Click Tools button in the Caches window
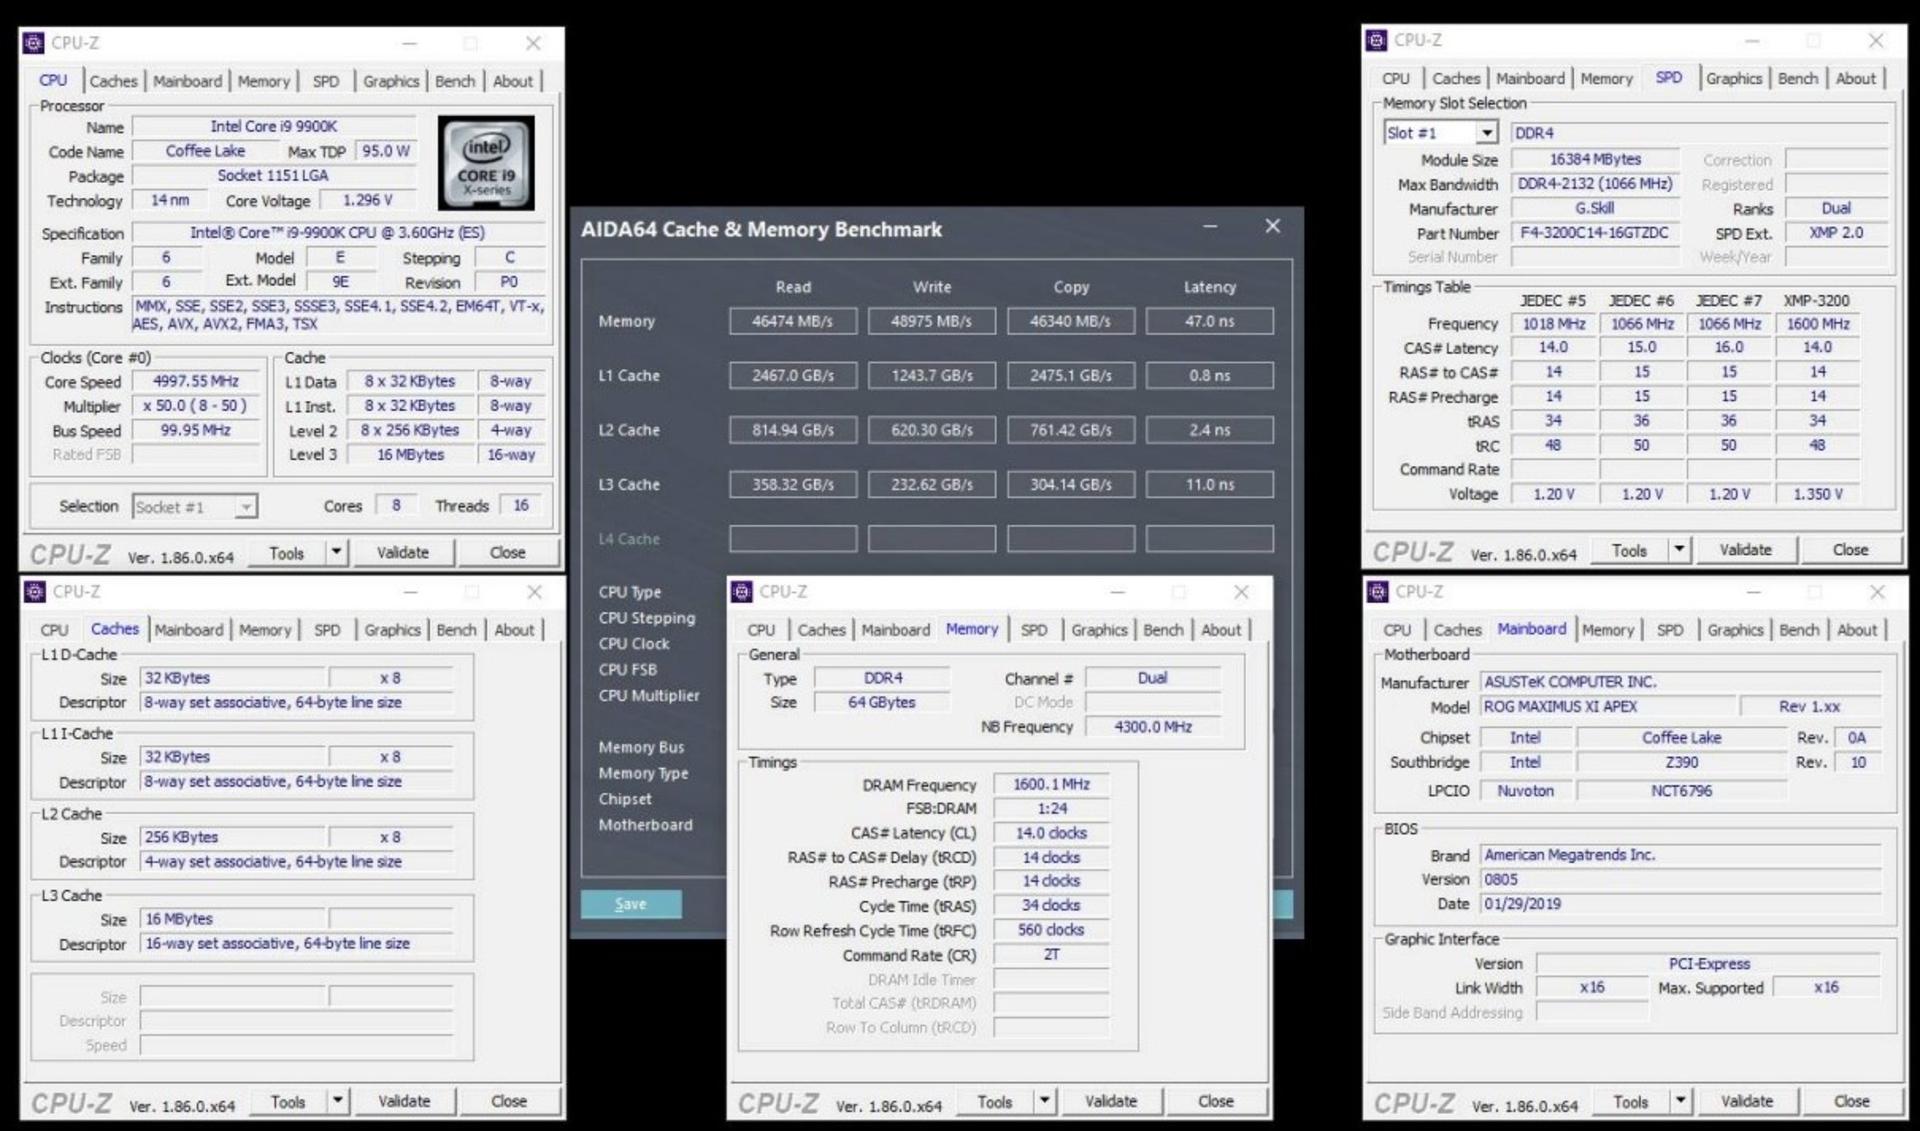 click(288, 1101)
